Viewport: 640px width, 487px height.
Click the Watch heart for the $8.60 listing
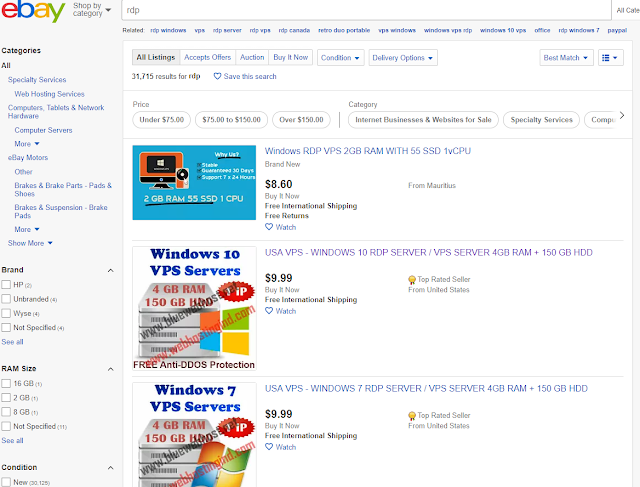pos(269,227)
